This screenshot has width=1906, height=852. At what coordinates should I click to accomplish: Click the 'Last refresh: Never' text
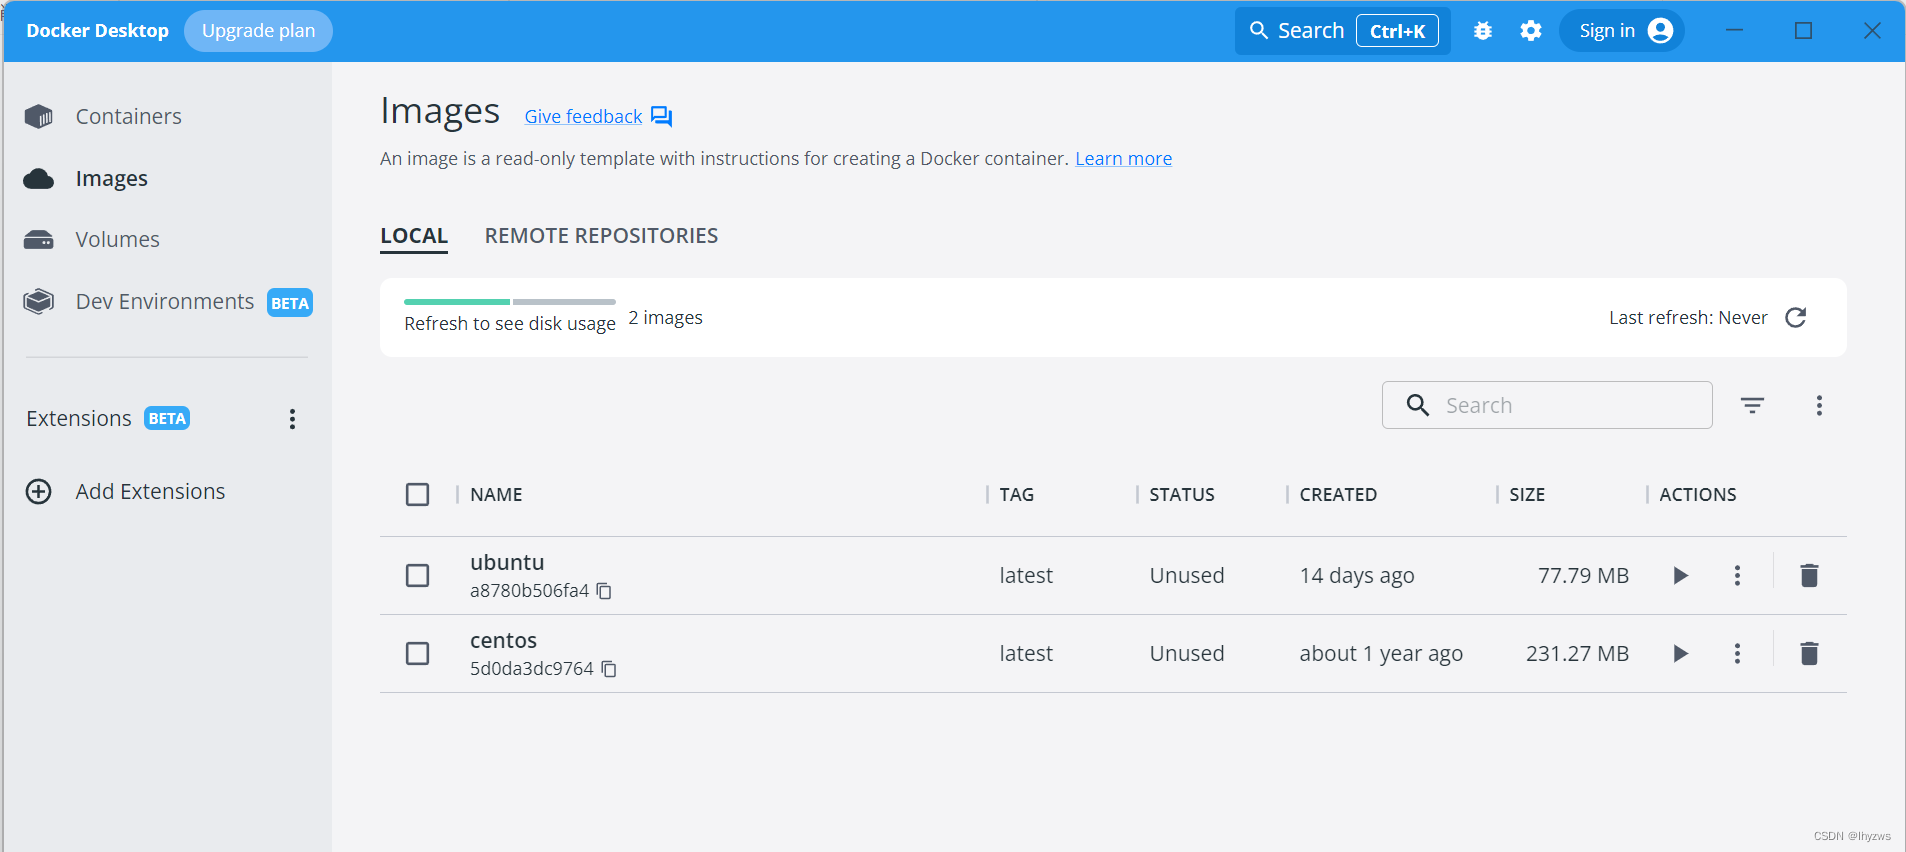point(1688,318)
